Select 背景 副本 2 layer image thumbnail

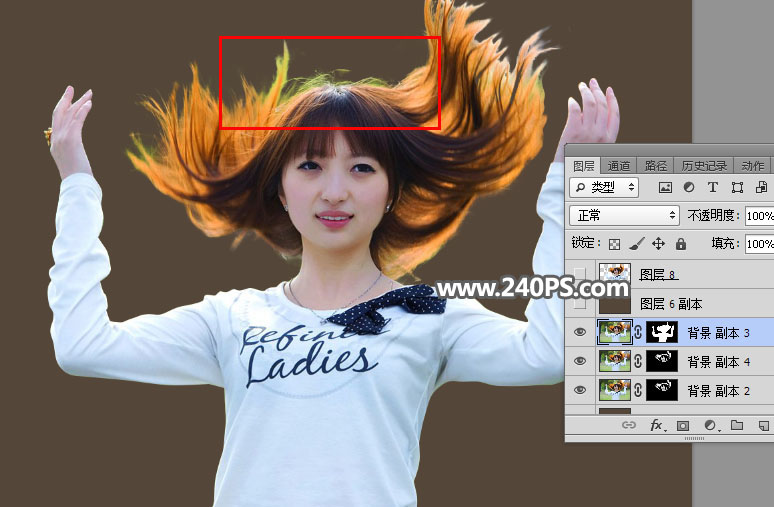coord(615,390)
